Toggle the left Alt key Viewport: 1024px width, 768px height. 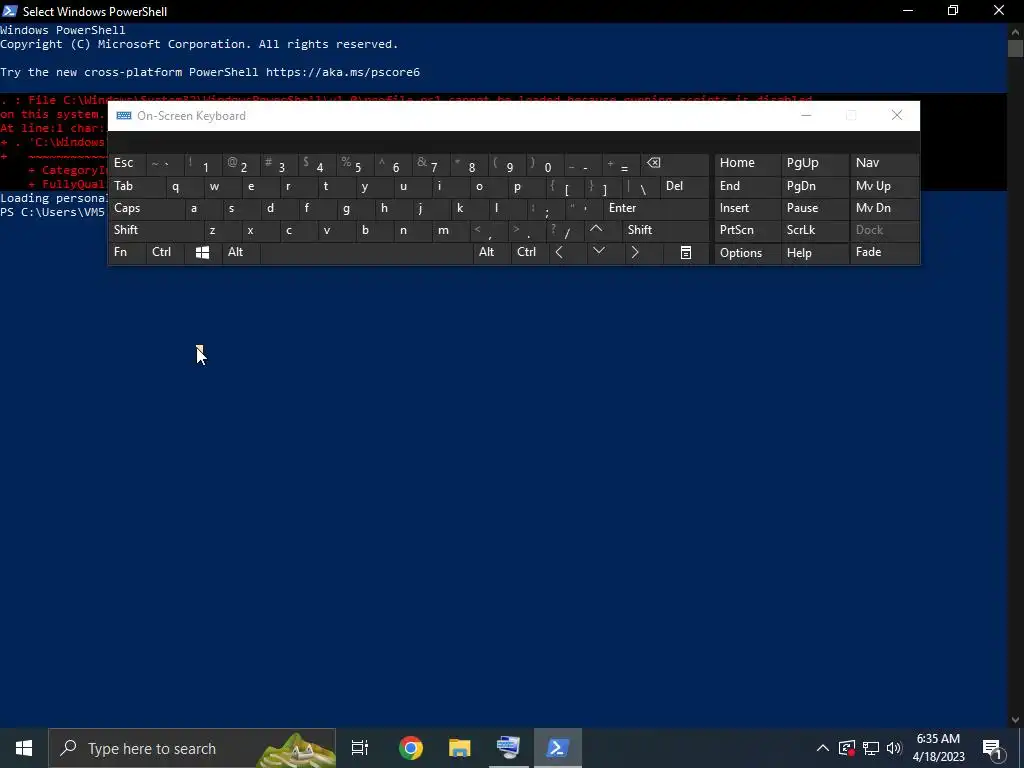coord(241,252)
